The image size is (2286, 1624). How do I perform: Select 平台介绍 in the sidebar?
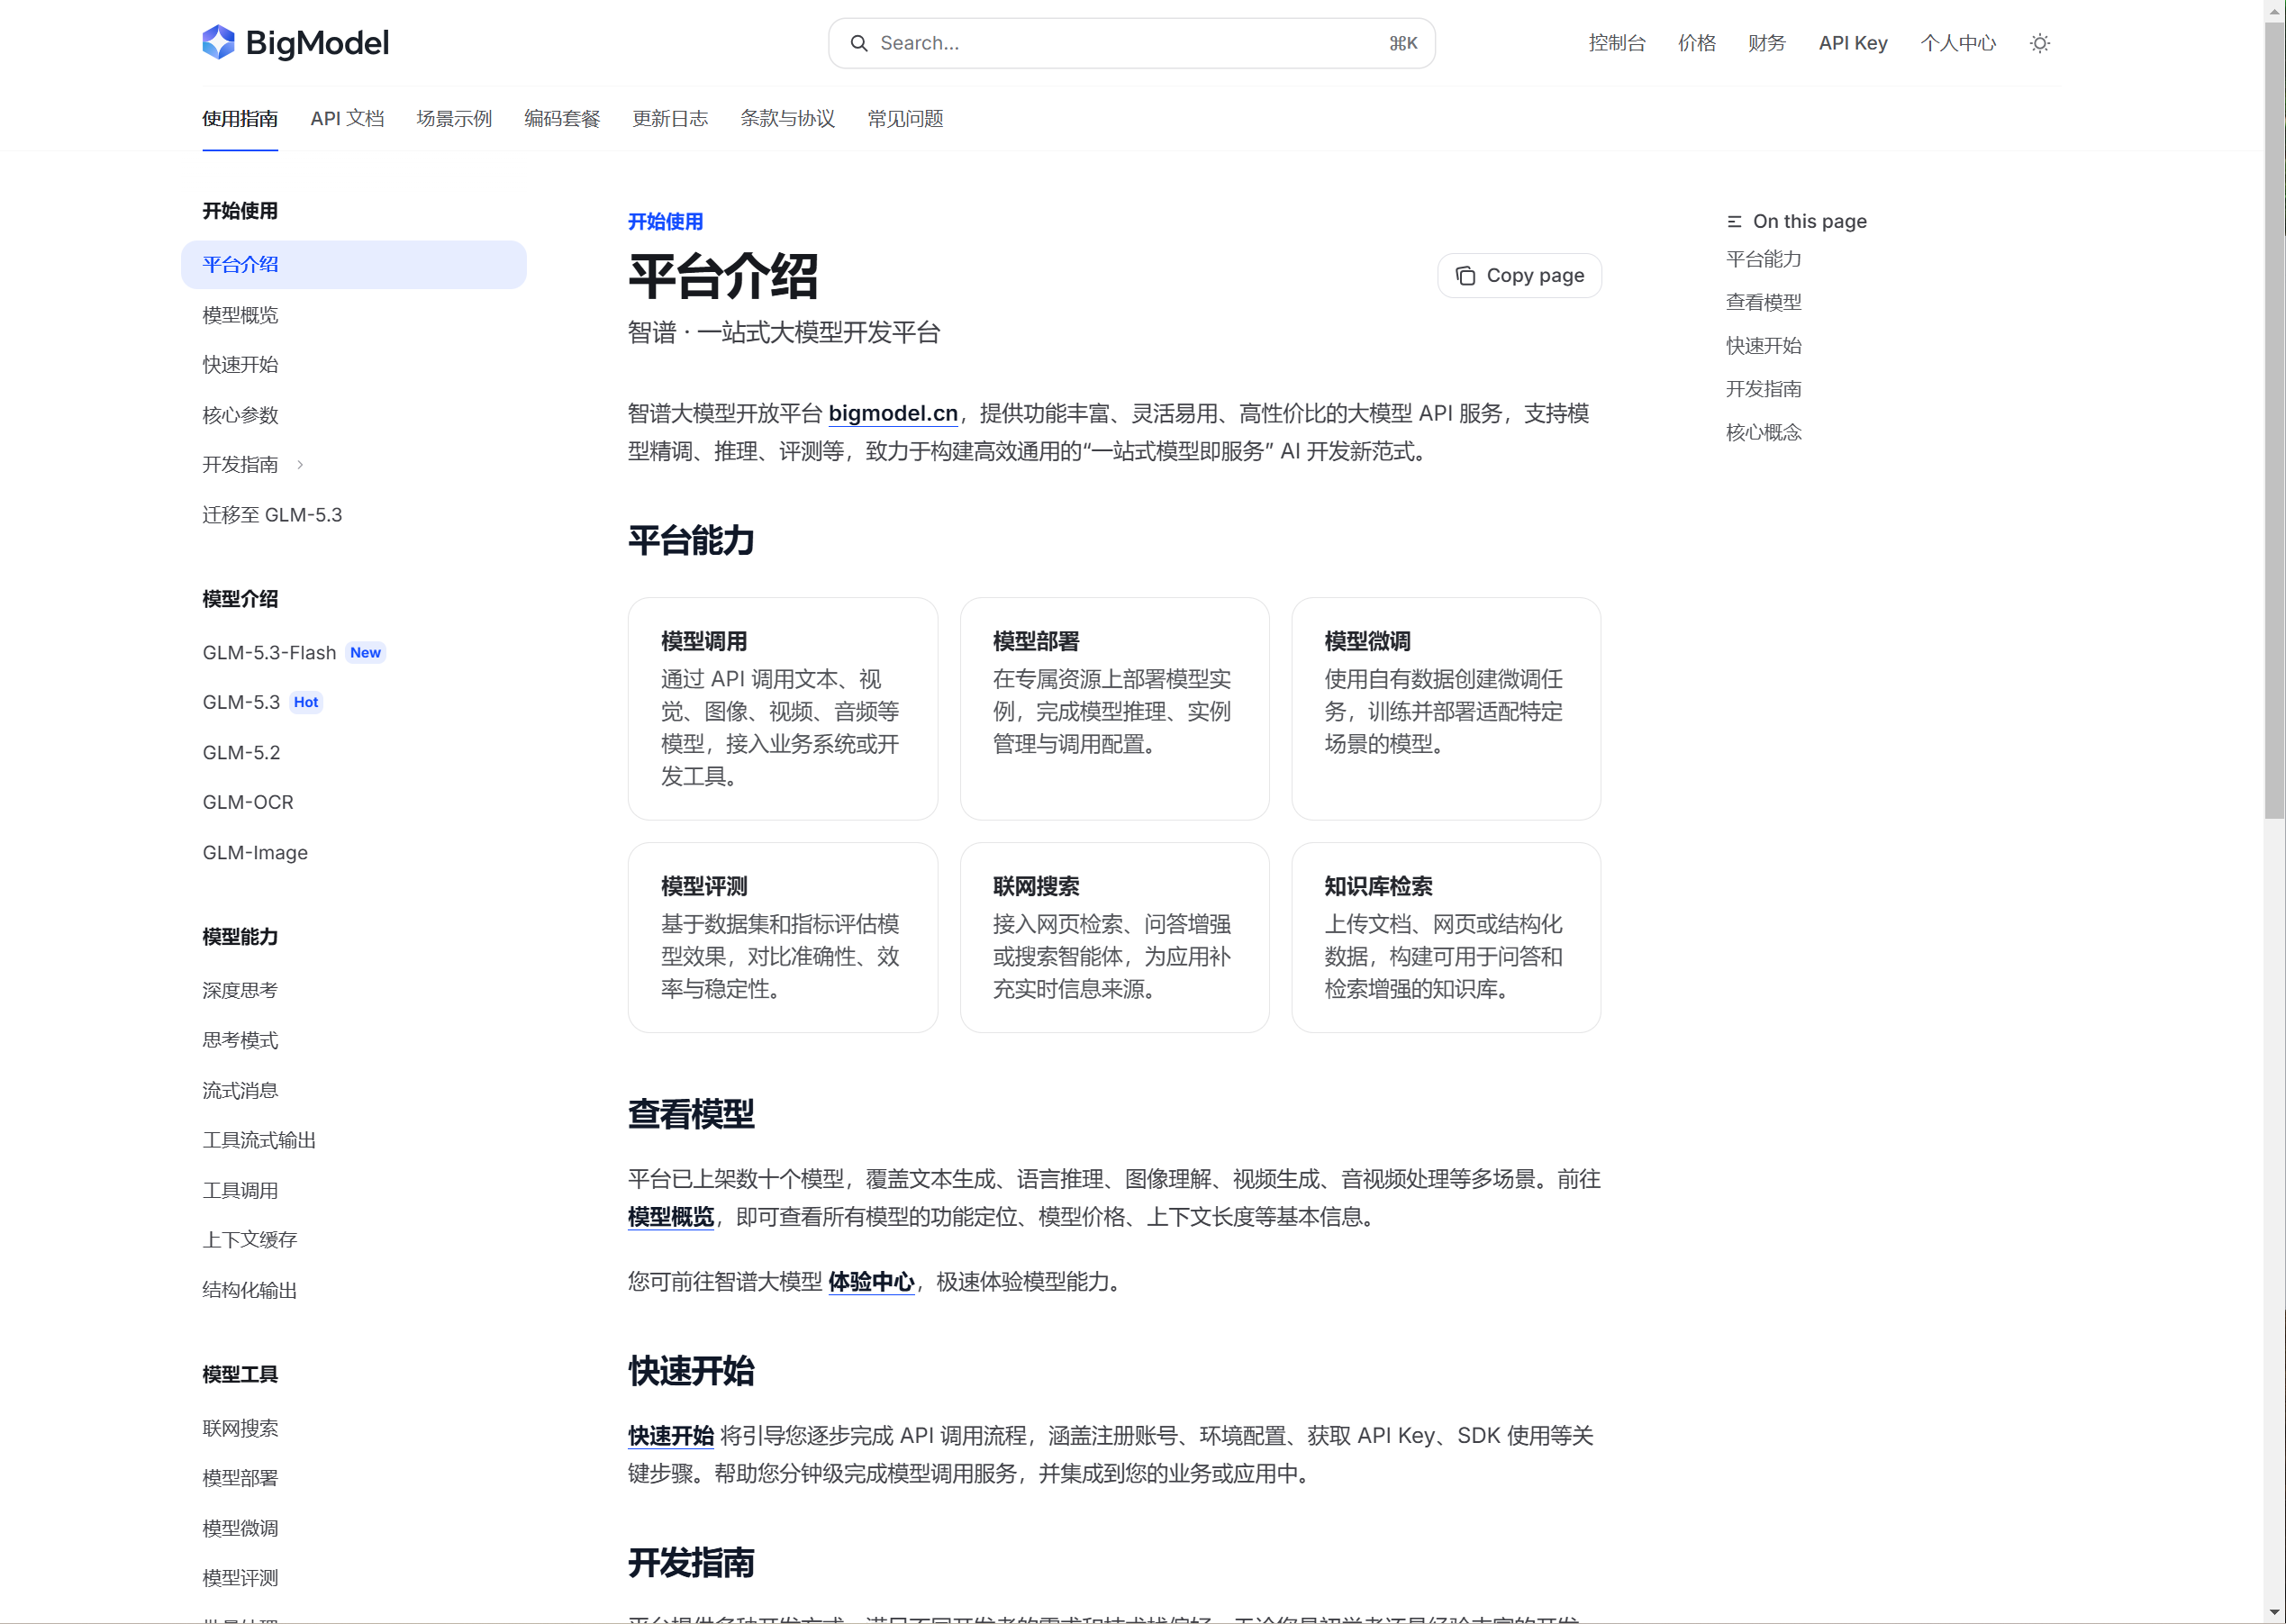click(x=354, y=265)
